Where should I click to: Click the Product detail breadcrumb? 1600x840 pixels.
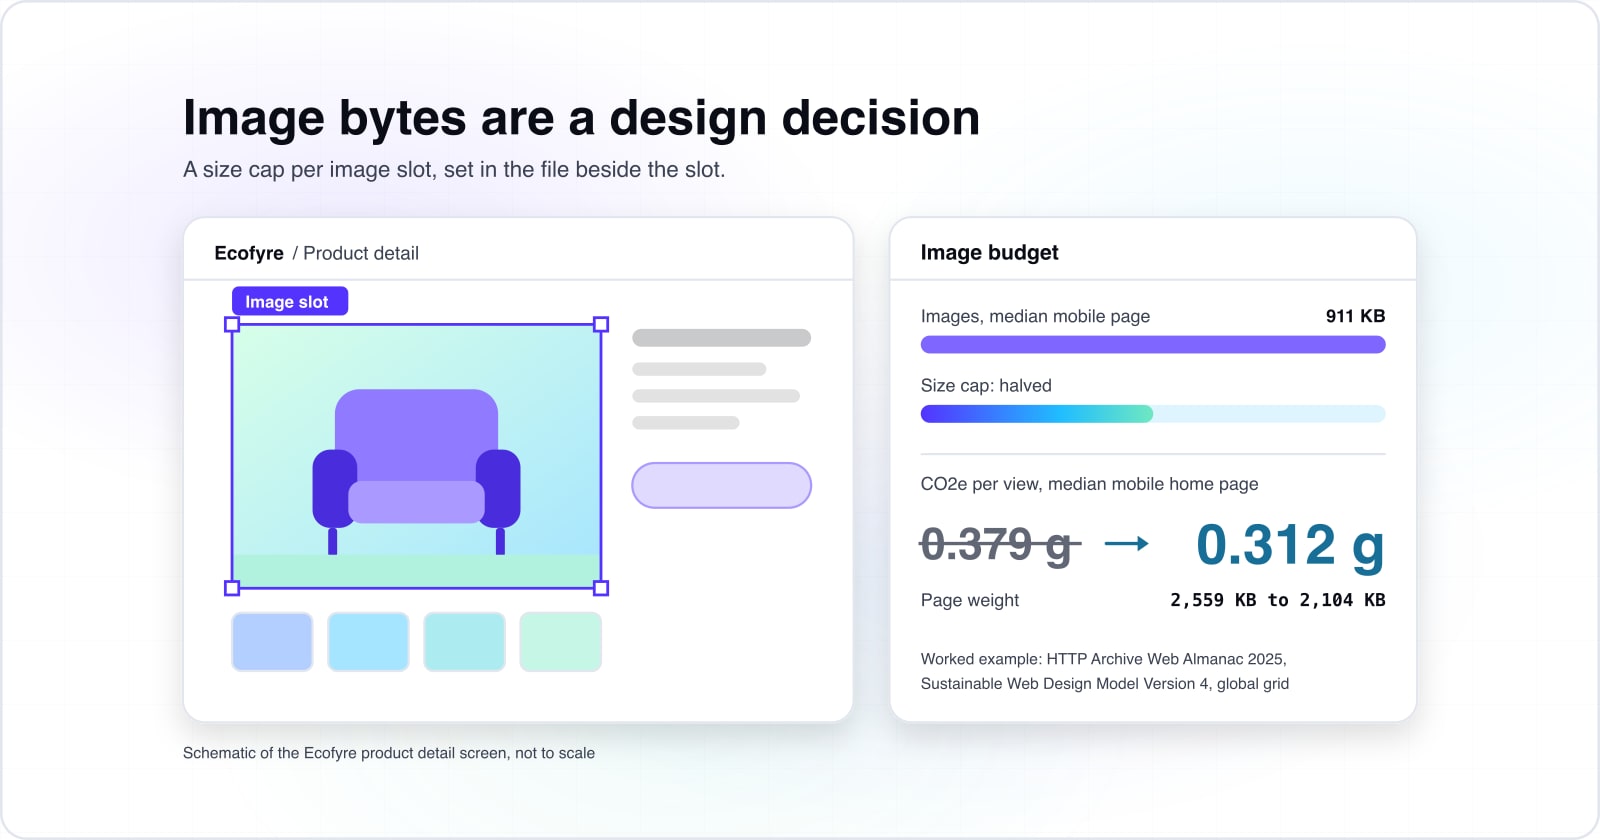[361, 253]
